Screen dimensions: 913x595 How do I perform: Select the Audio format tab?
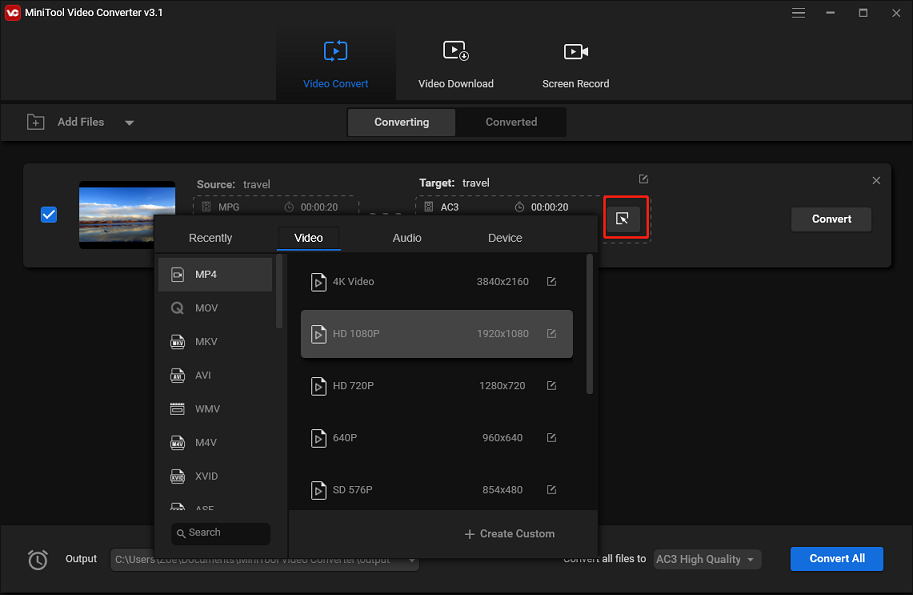[x=406, y=238]
